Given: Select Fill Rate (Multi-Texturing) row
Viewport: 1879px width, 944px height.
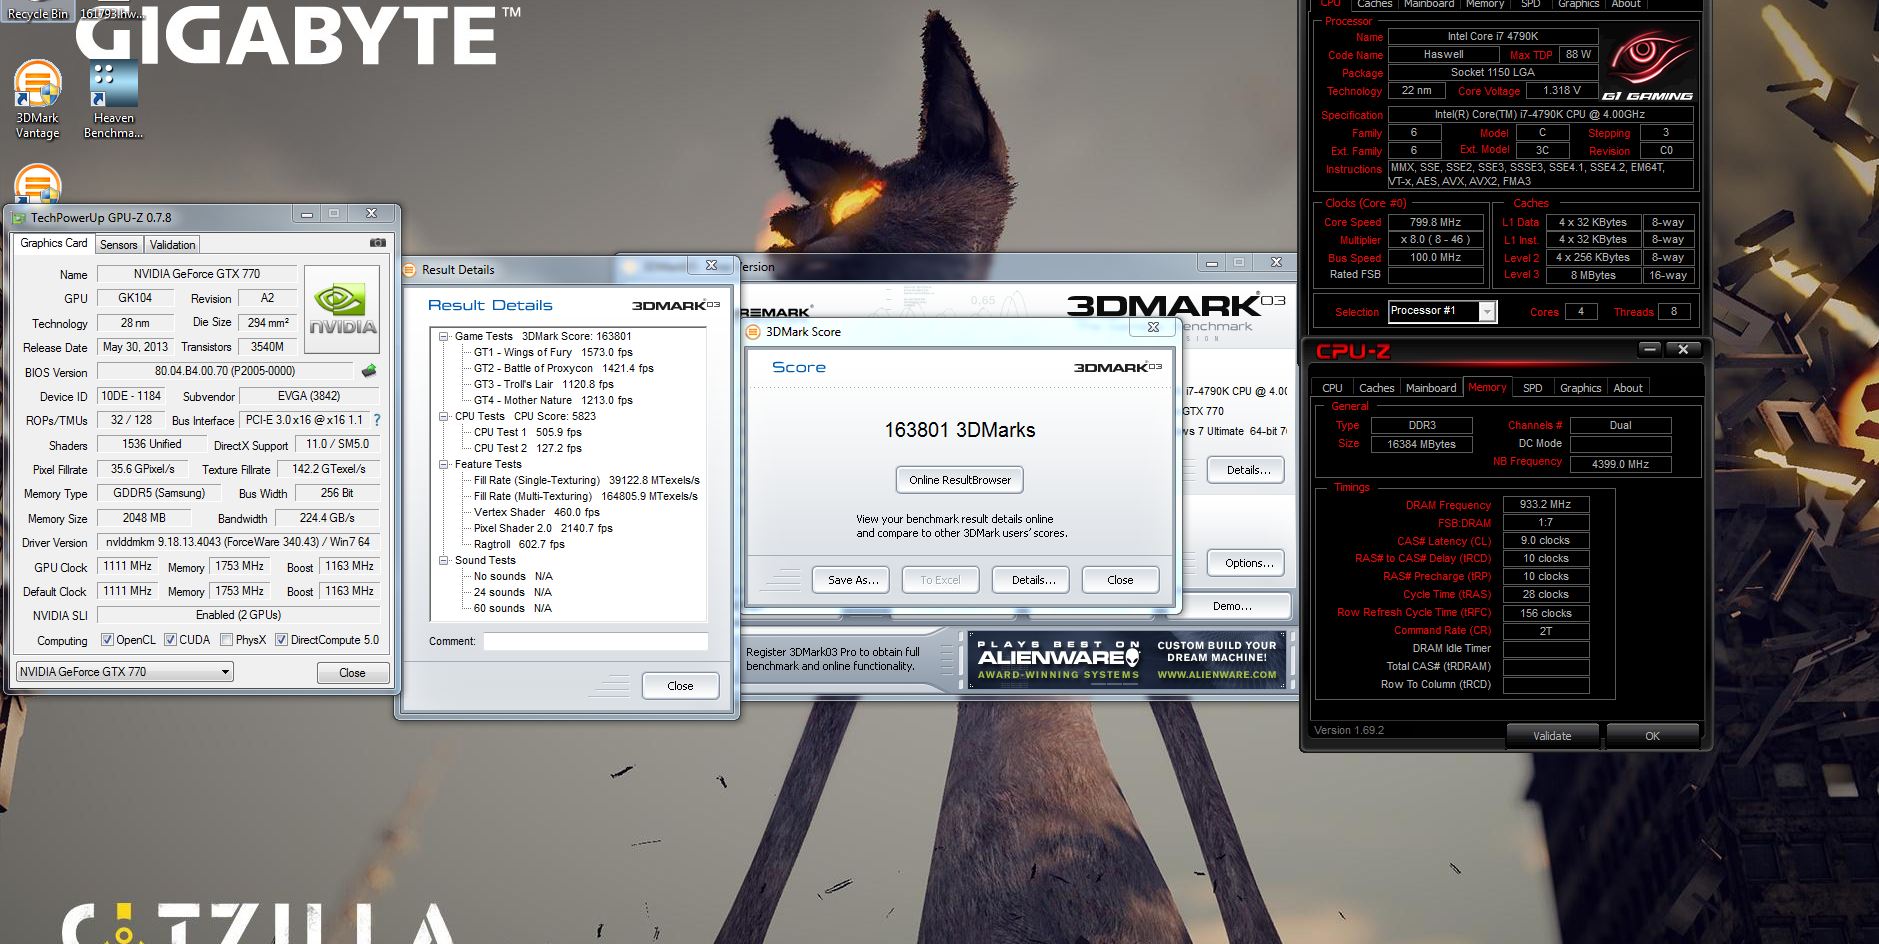Looking at the screenshot, I should click(x=586, y=497).
